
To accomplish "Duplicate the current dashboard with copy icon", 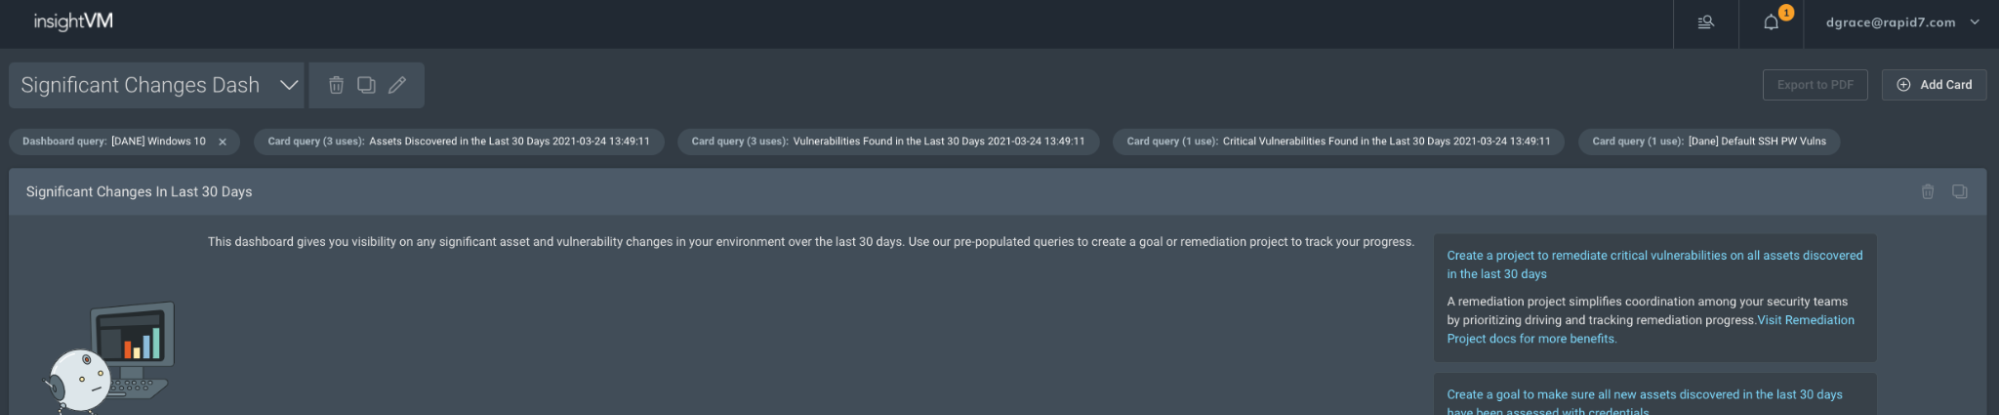I will pyautogui.click(x=367, y=85).
